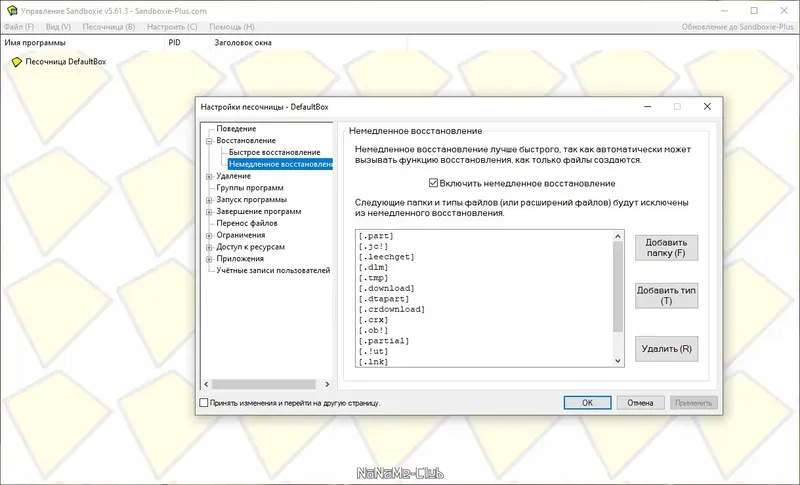Select Приложения label in the tree
Screen dimensions: 800x485
[240, 259]
